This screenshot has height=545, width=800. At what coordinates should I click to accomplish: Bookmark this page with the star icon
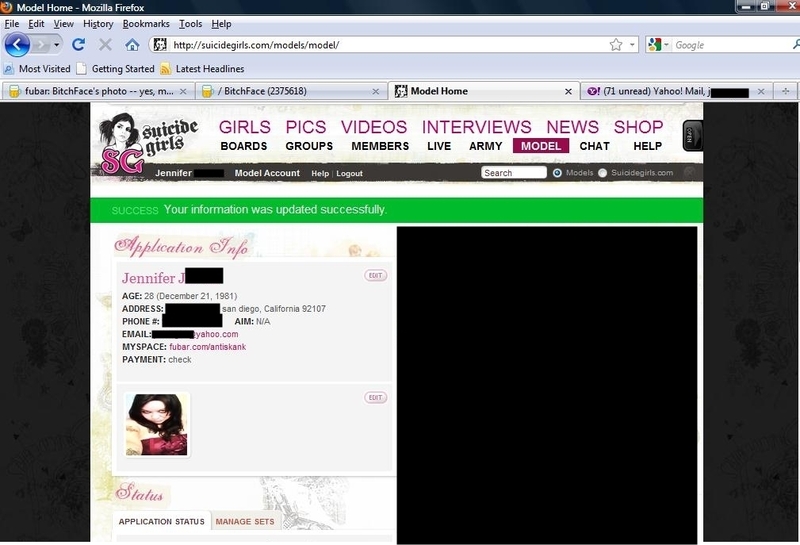[x=616, y=45]
